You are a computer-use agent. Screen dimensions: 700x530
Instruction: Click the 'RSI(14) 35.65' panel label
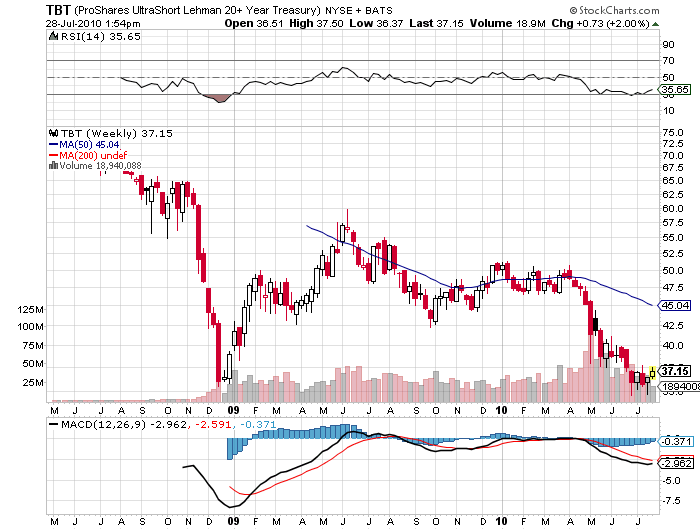(100, 37)
